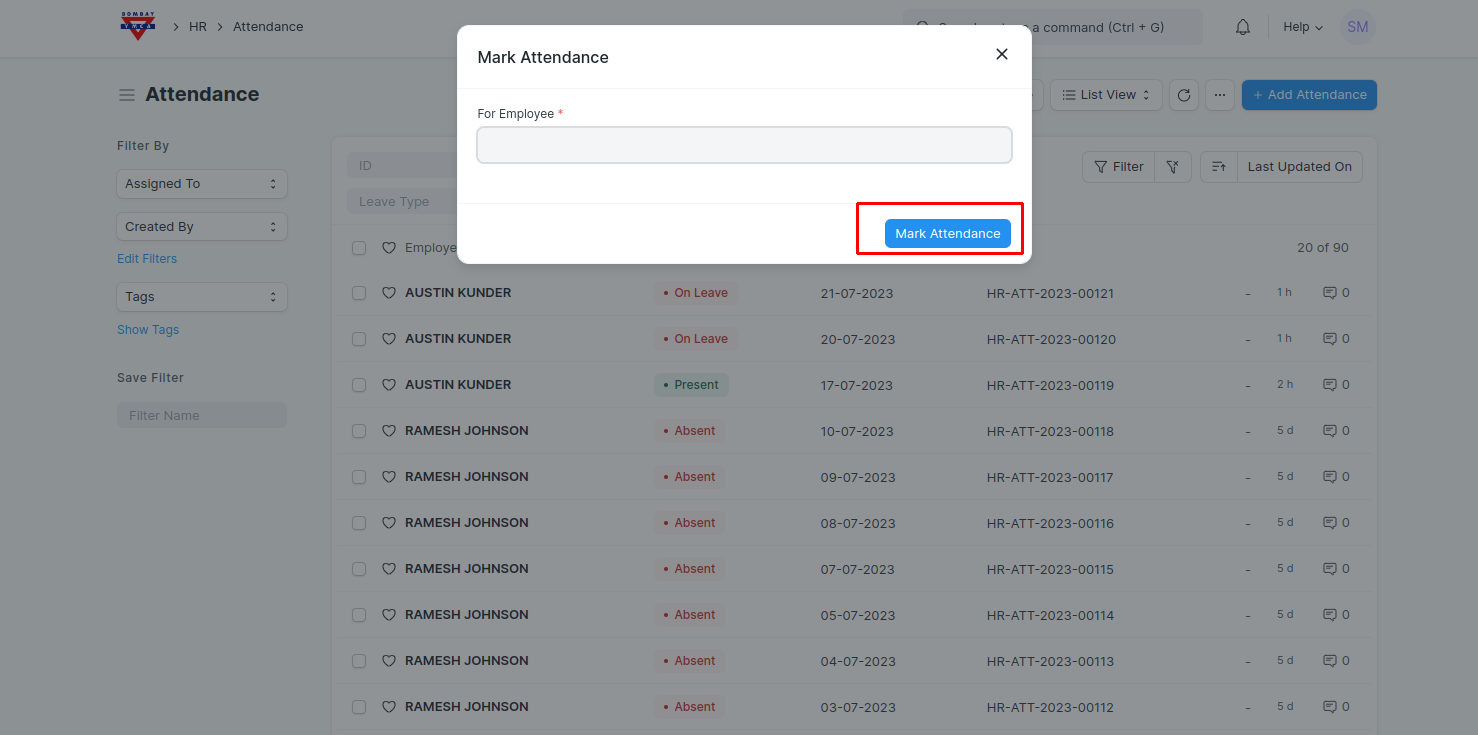This screenshot has height=735, width=1478.
Task: Click the clear filters funnel icon
Action: [x=1173, y=167]
